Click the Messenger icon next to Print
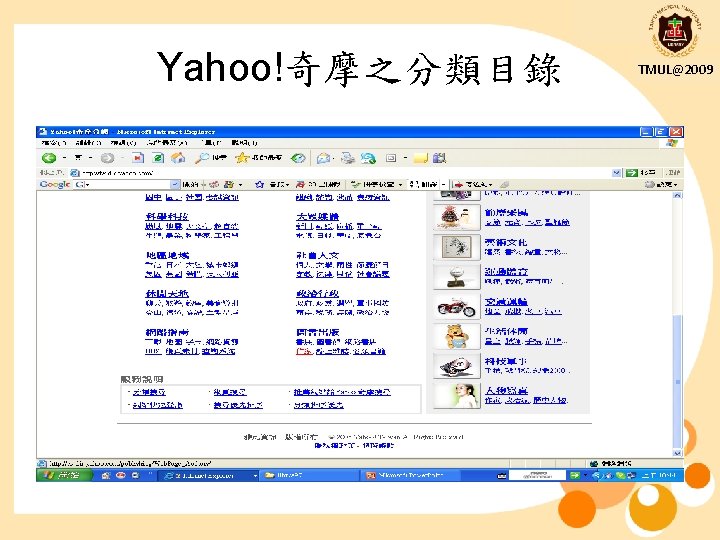 (x=368, y=158)
